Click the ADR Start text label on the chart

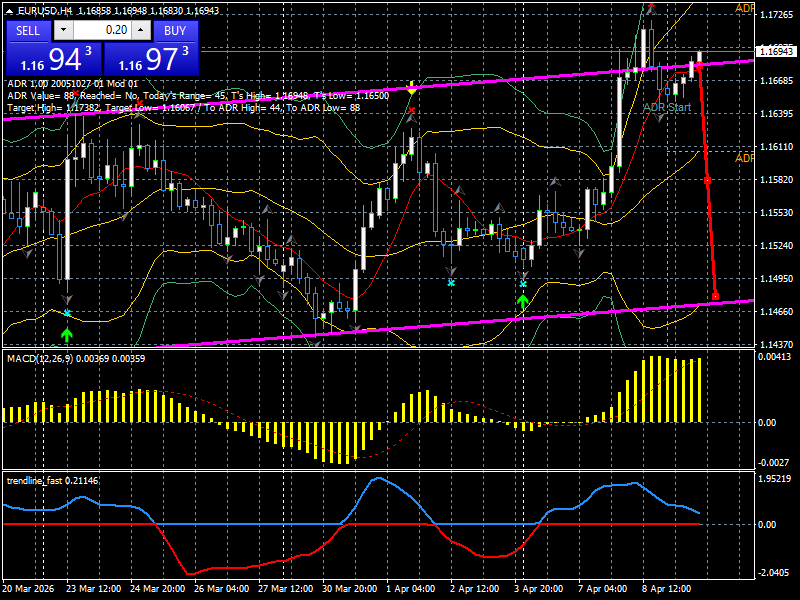[x=667, y=107]
